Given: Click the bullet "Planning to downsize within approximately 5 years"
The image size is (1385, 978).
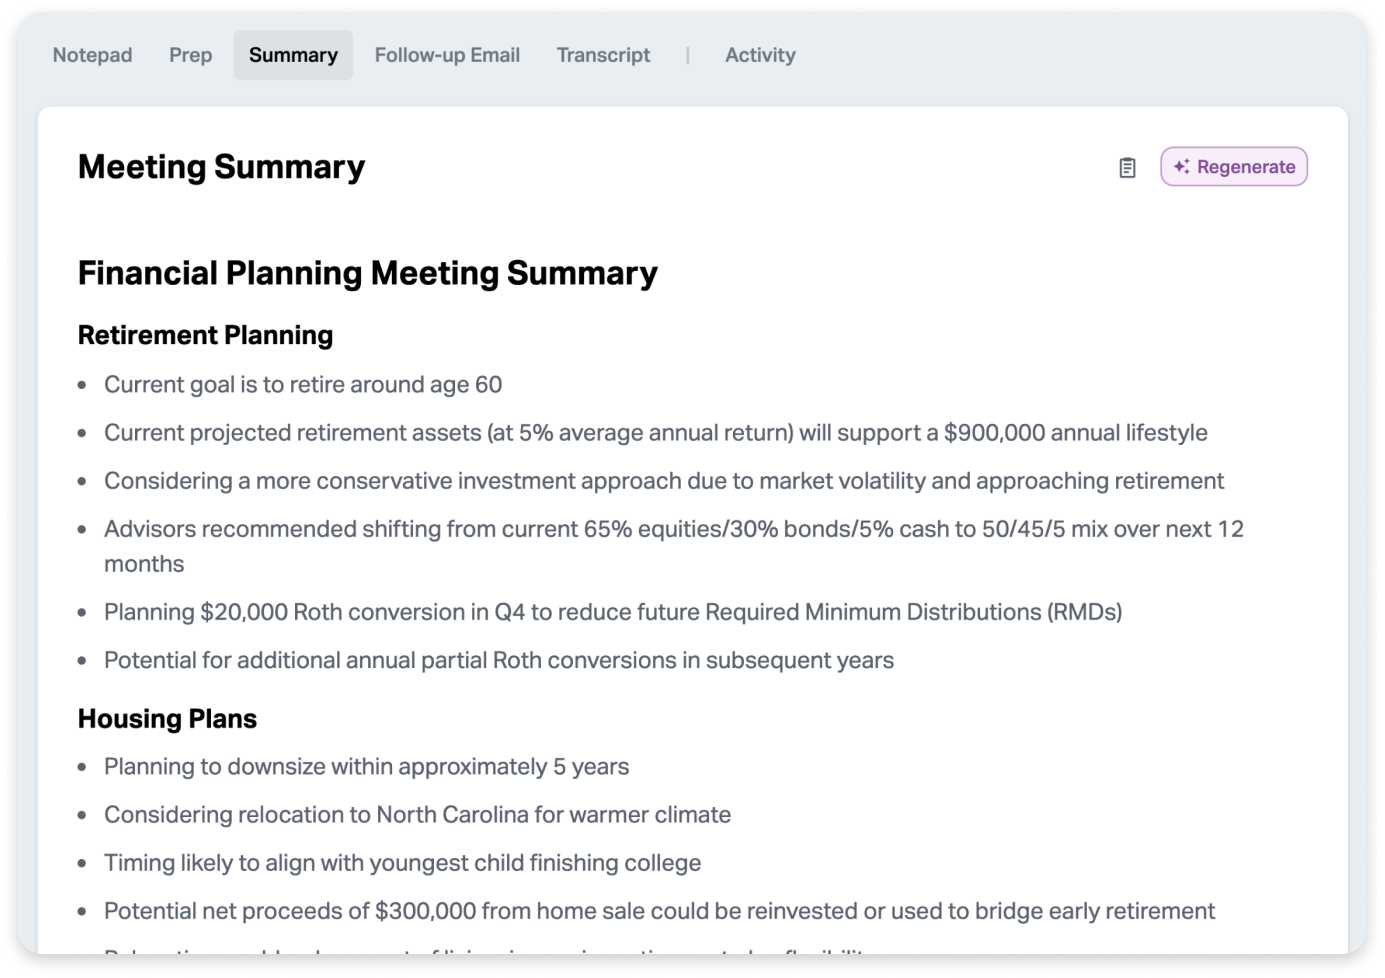Looking at the screenshot, I should click(366, 767).
